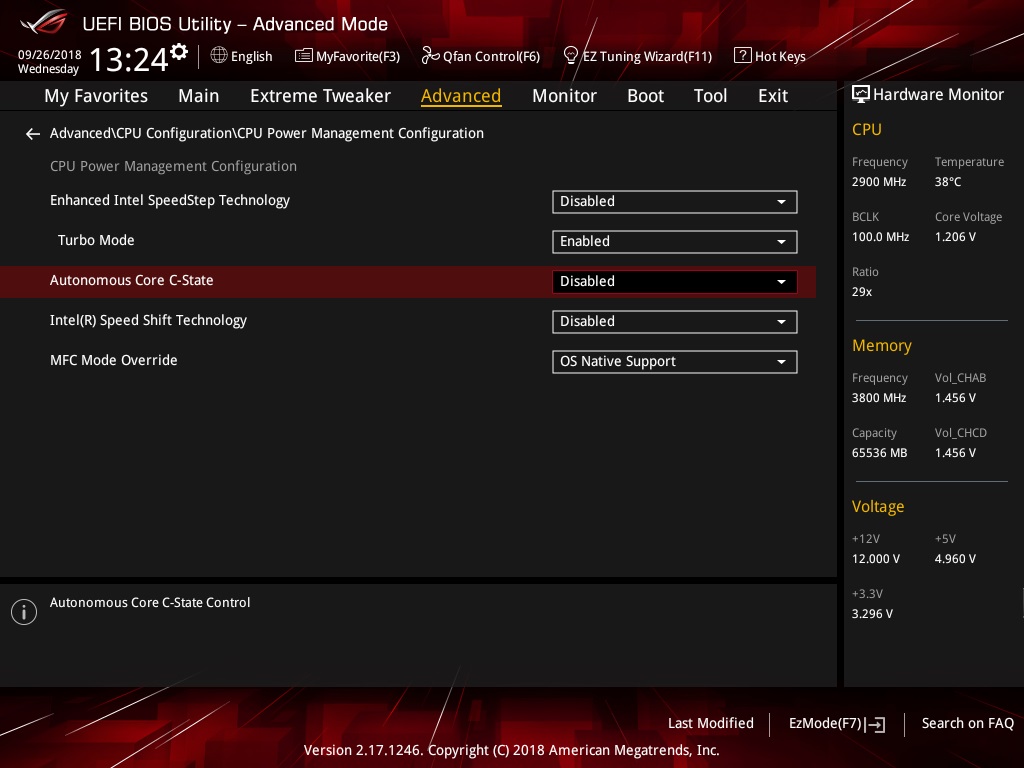The height and width of the screenshot is (768, 1024).
Task: Click the Hardware Monitor screen icon
Action: coord(861,95)
